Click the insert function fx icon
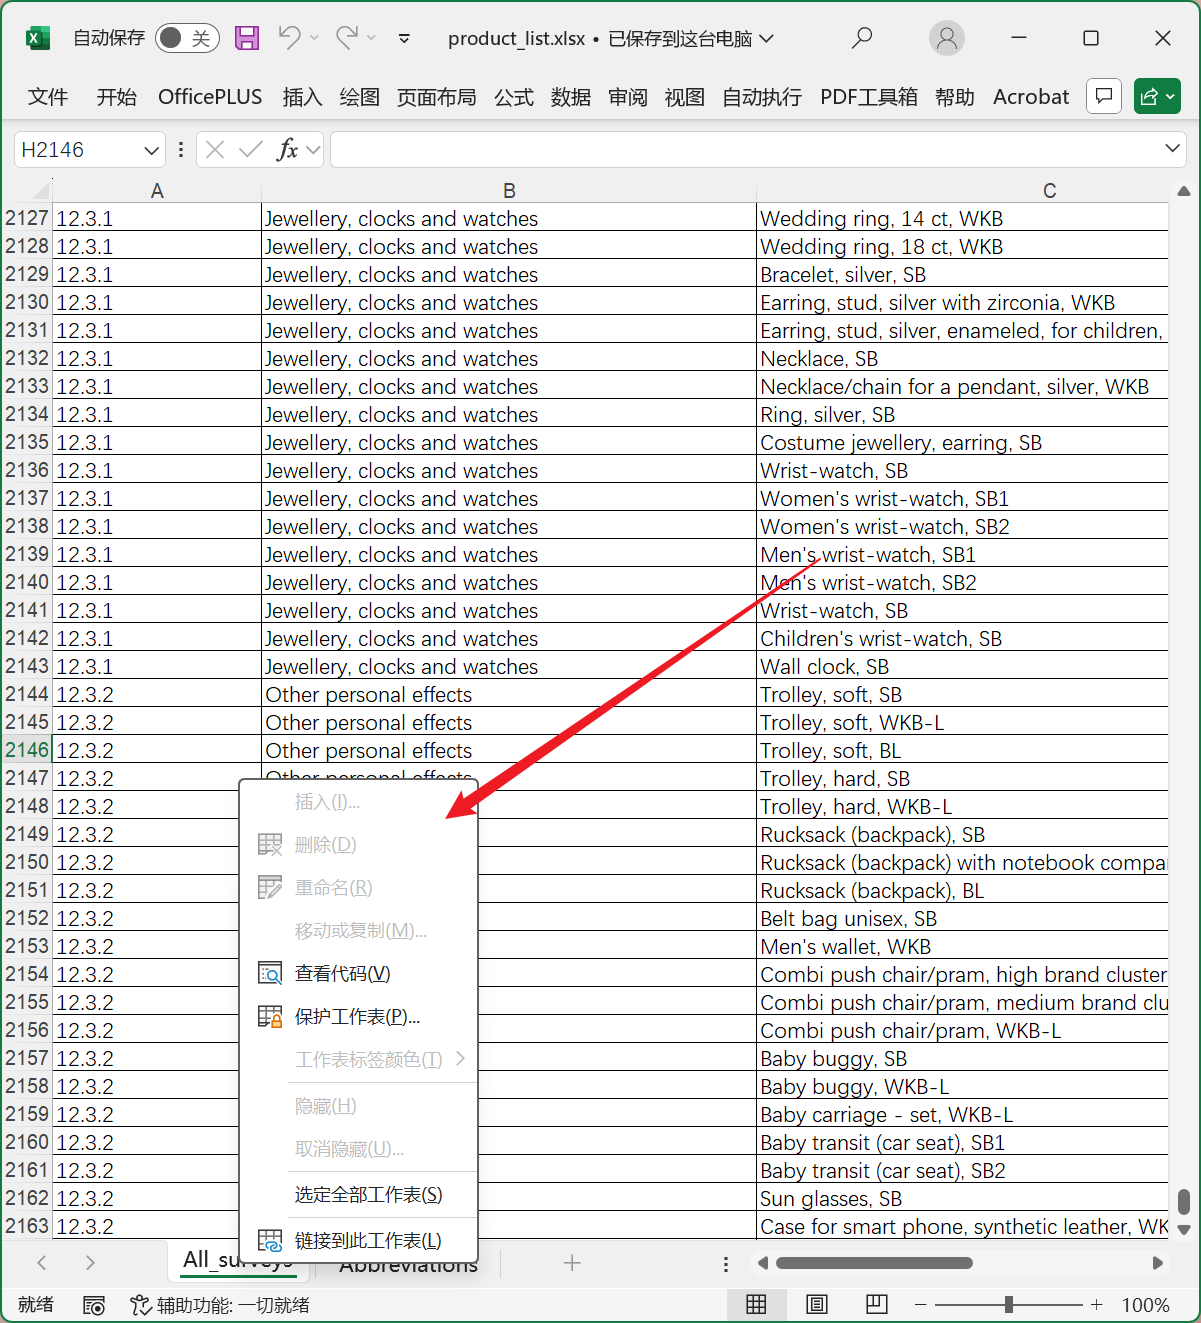The width and height of the screenshot is (1201, 1323). (x=287, y=150)
